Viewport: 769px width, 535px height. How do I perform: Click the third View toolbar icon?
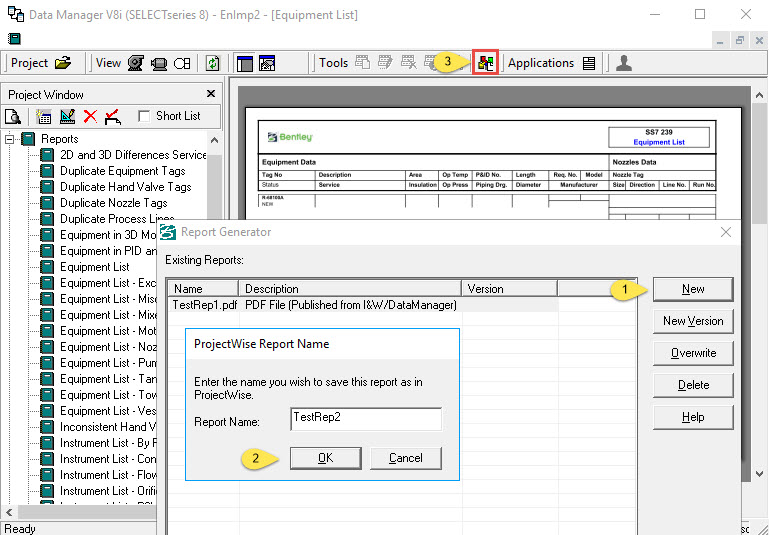(182, 63)
